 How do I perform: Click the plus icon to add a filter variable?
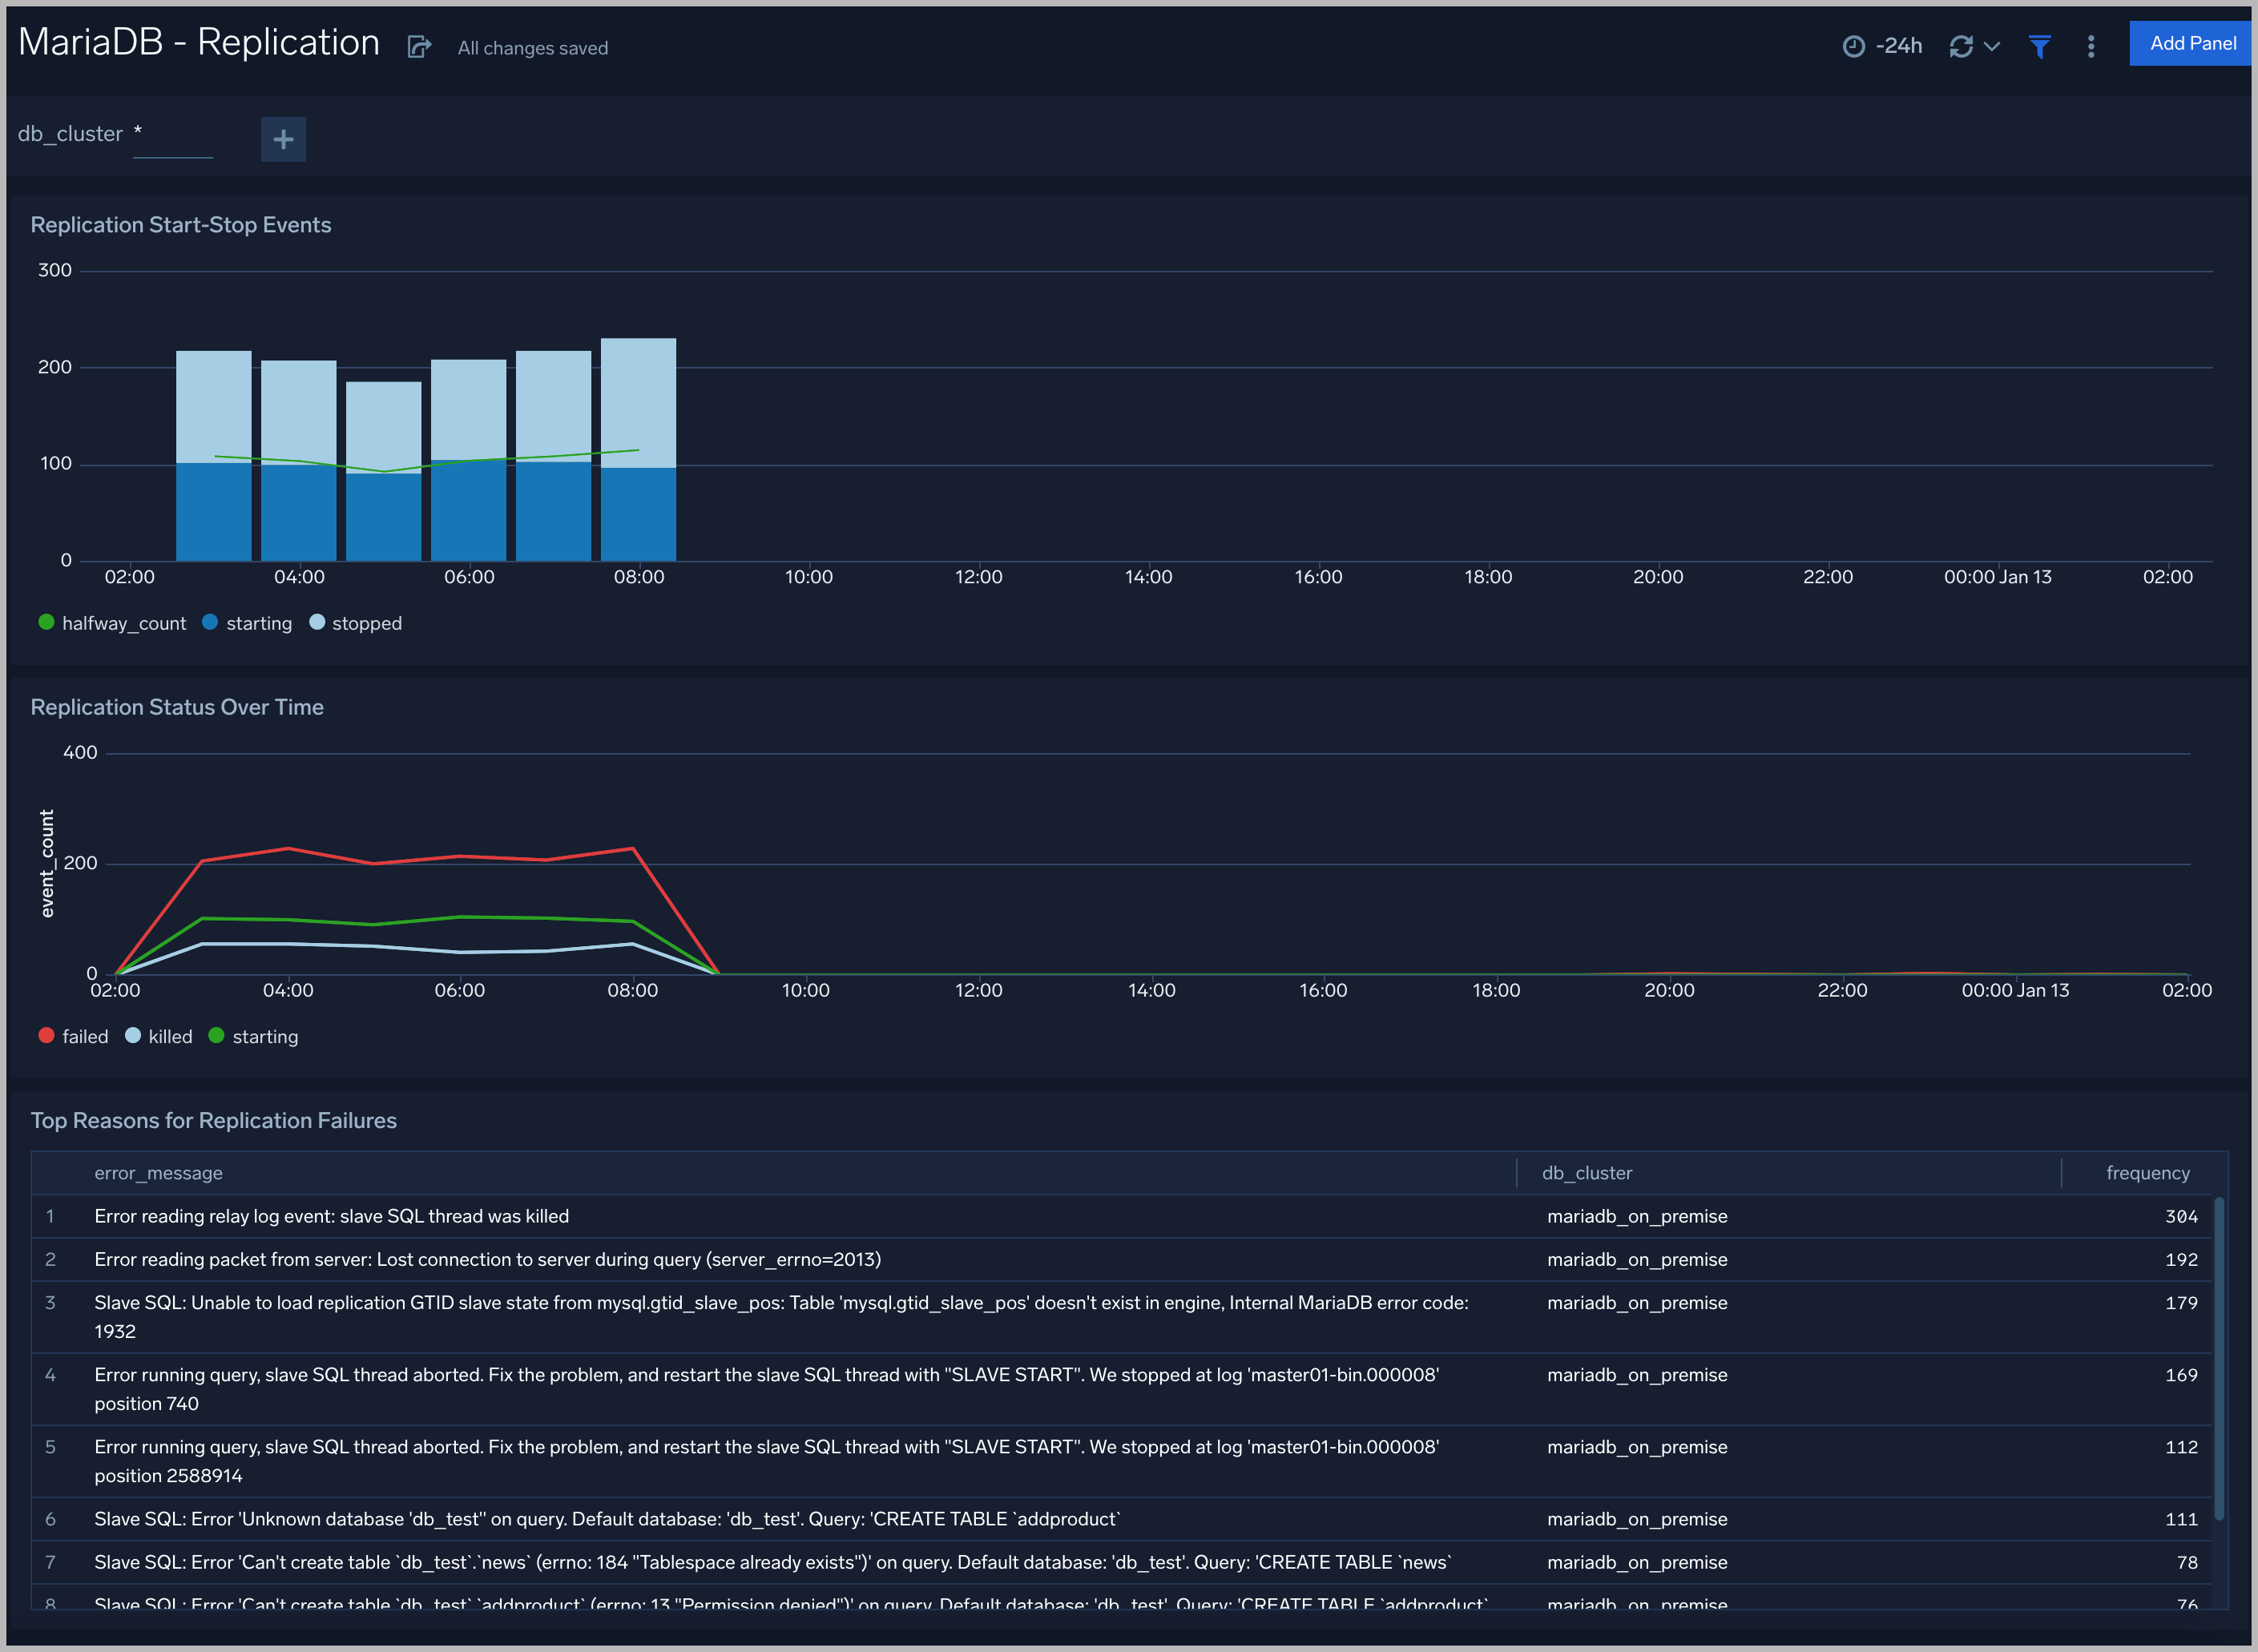[x=283, y=139]
